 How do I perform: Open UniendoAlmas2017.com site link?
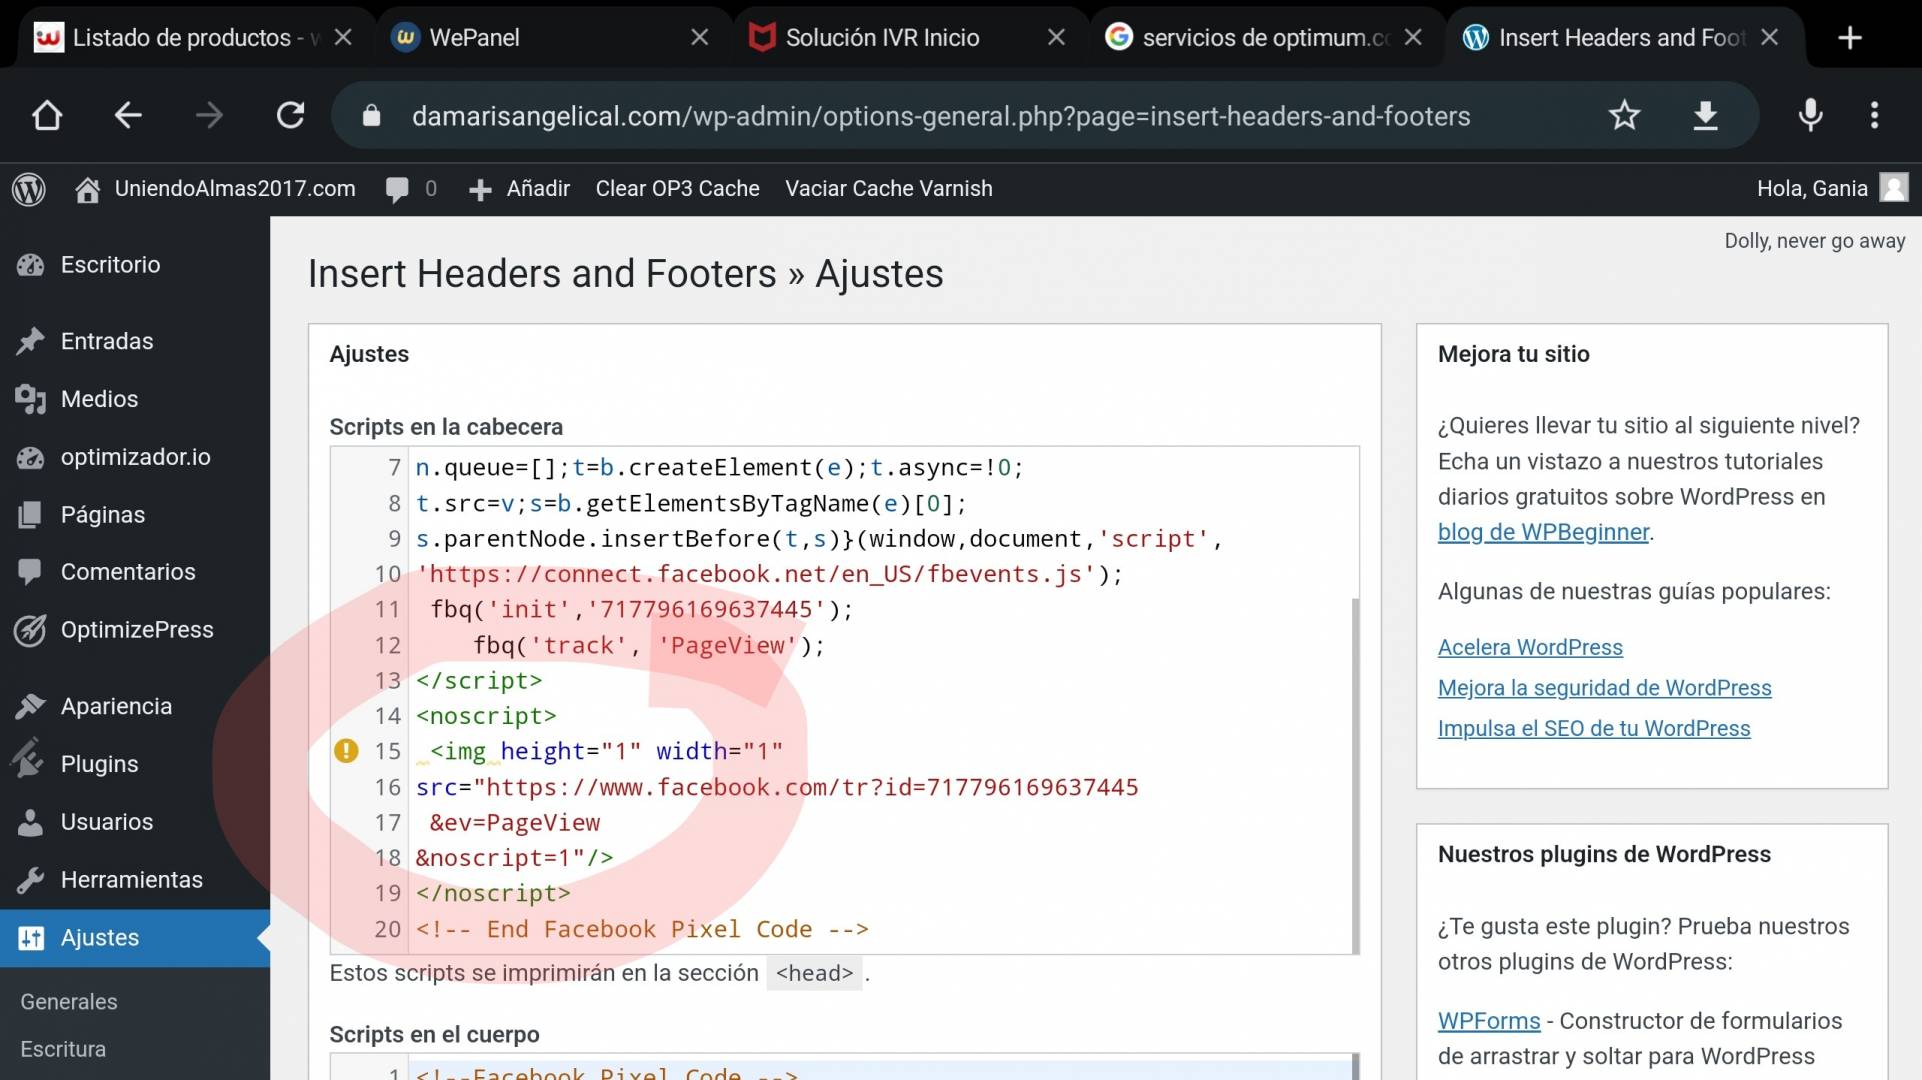pos(215,189)
